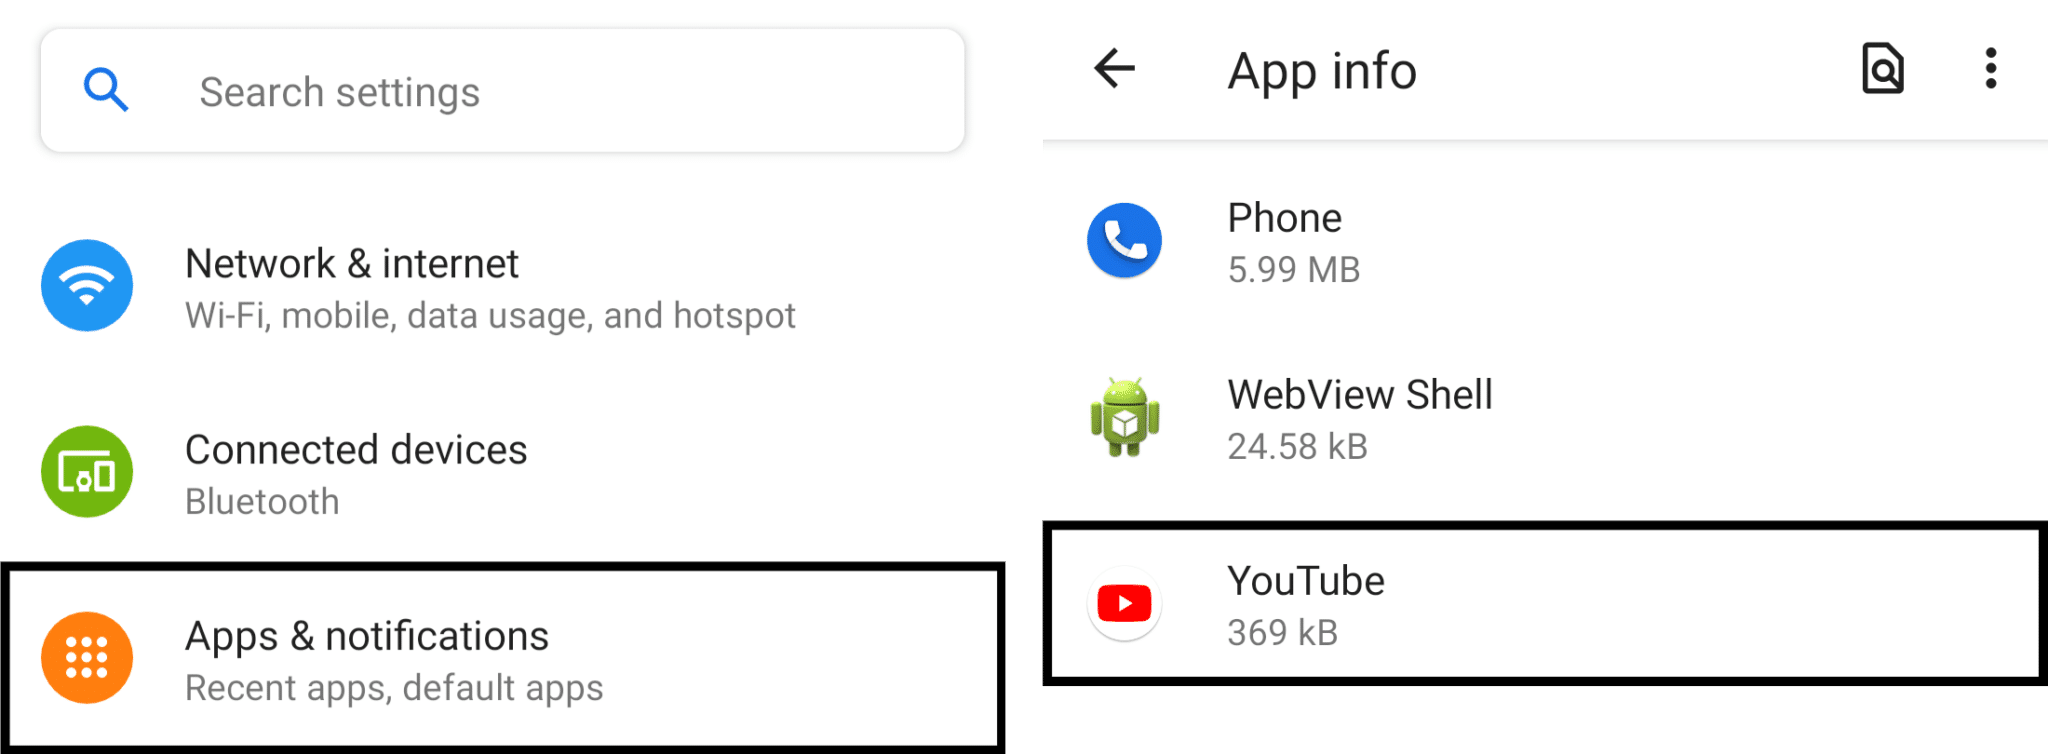Click the YouTube 369 kB size text
The image size is (2048, 754).
tap(1282, 633)
